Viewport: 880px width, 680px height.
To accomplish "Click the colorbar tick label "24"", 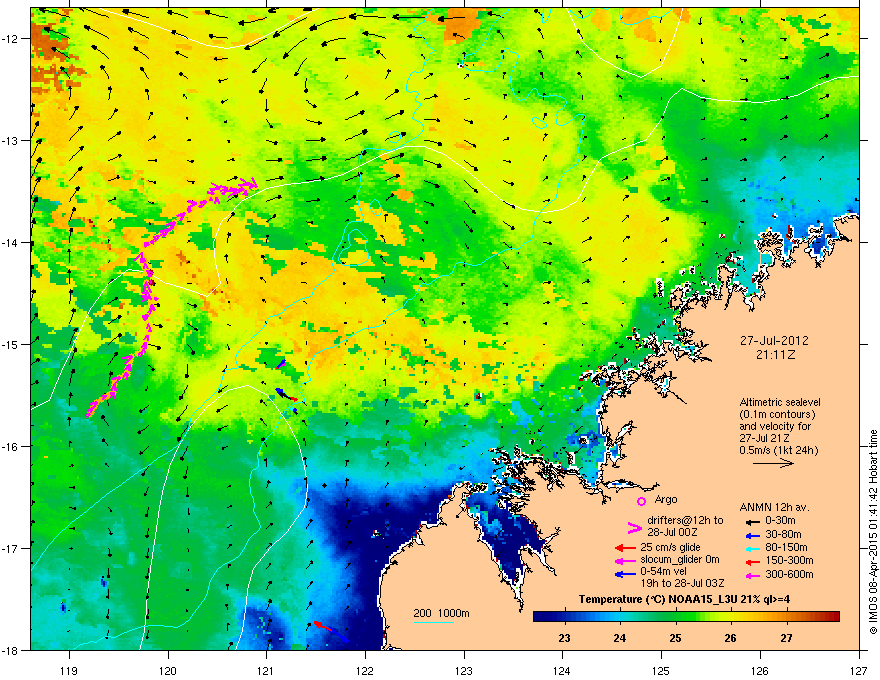I will click(620, 638).
